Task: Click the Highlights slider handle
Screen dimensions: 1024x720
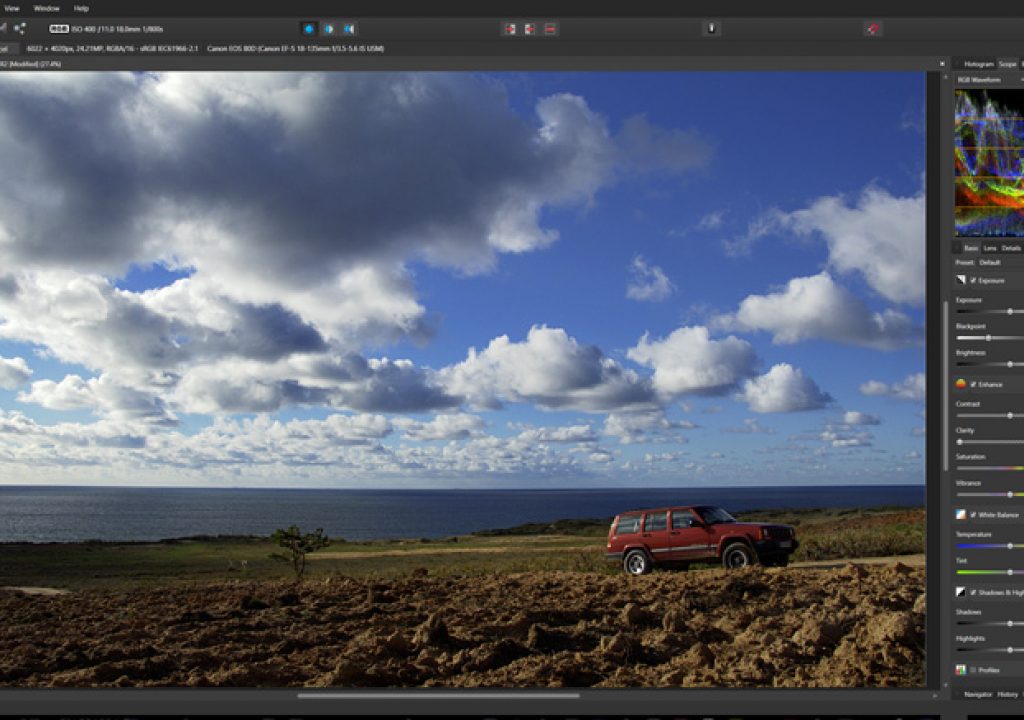Action: click(x=1010, y=650)
